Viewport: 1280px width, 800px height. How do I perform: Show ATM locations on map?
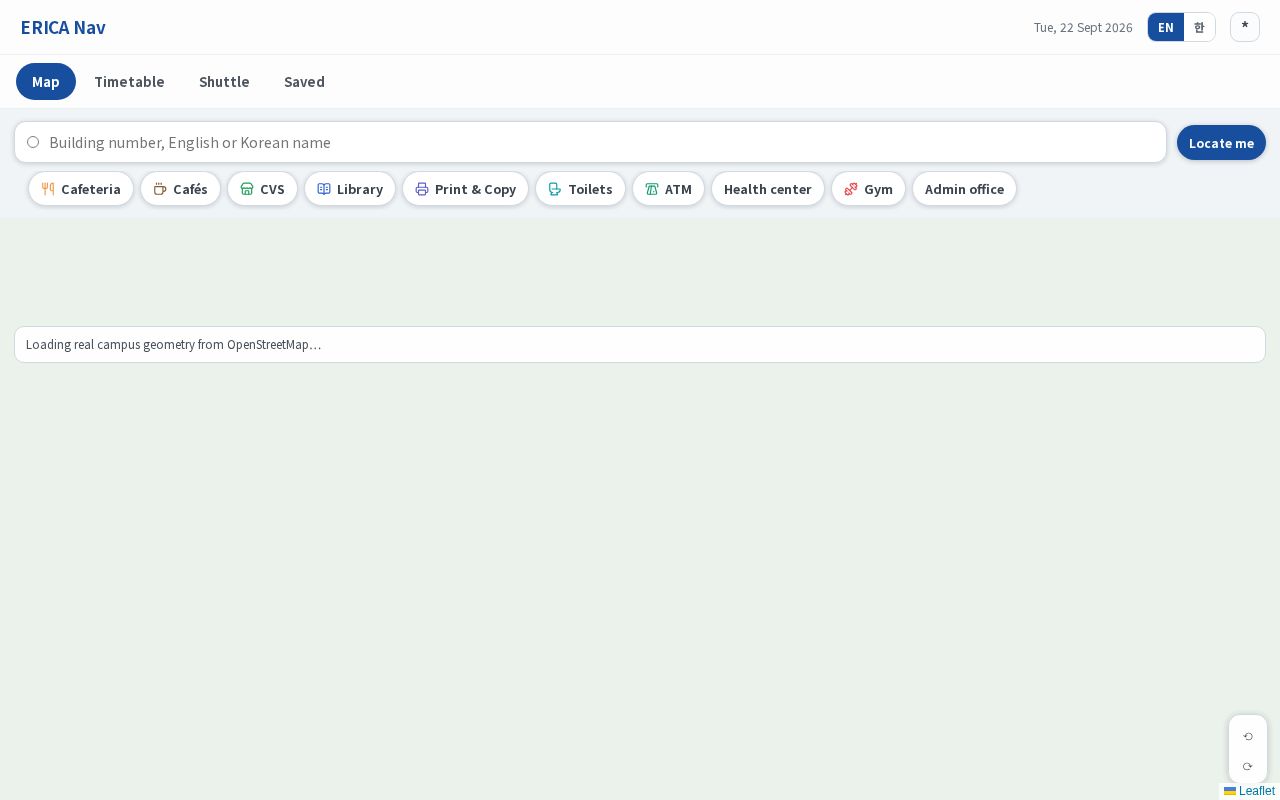668,189
